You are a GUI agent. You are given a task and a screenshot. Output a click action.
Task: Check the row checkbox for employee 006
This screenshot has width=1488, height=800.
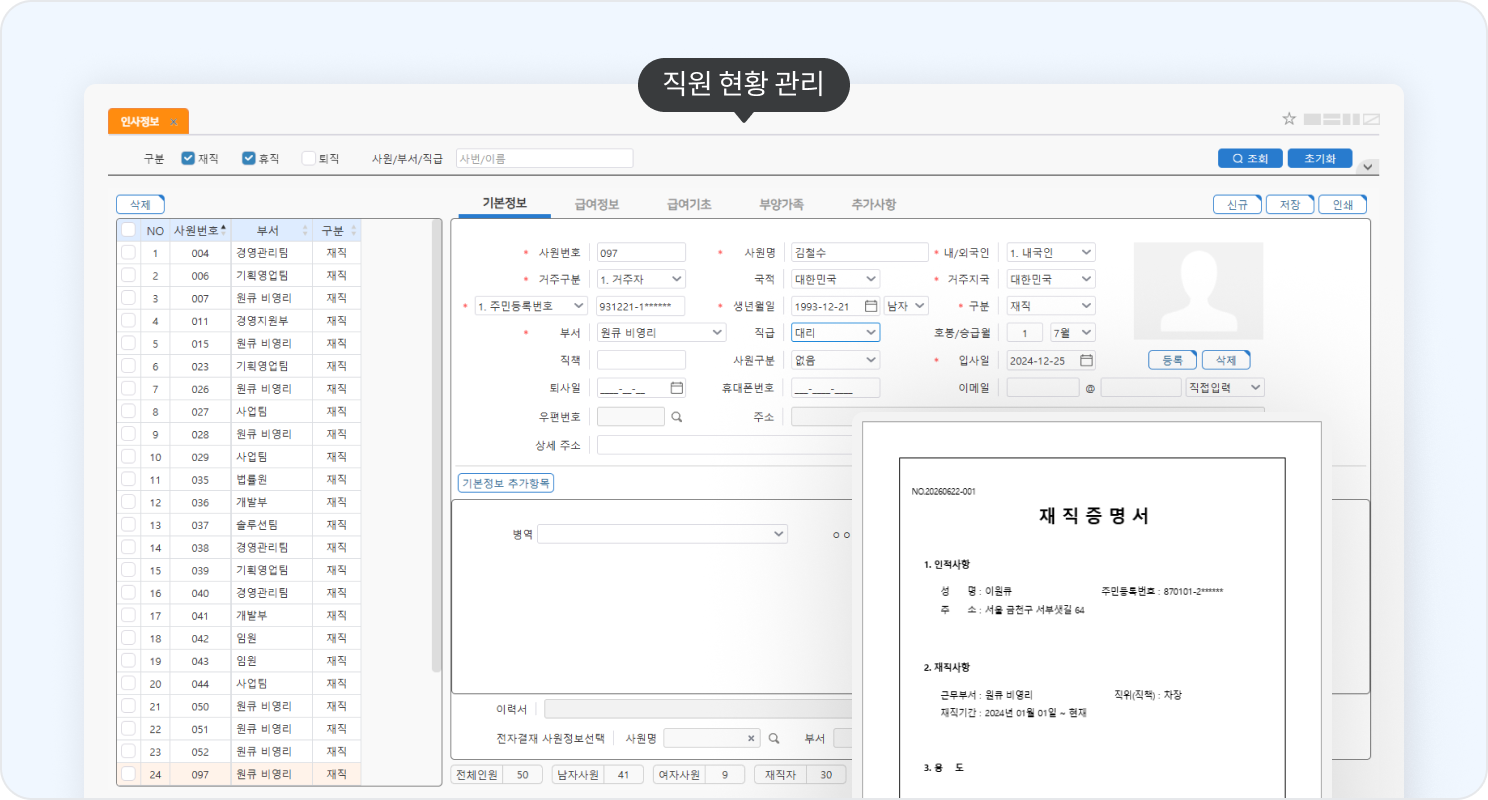coord(128,275)
